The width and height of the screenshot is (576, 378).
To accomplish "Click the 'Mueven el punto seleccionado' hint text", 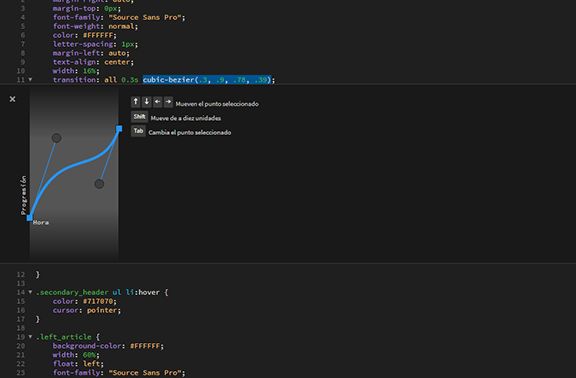I will (x=217, y=104).
